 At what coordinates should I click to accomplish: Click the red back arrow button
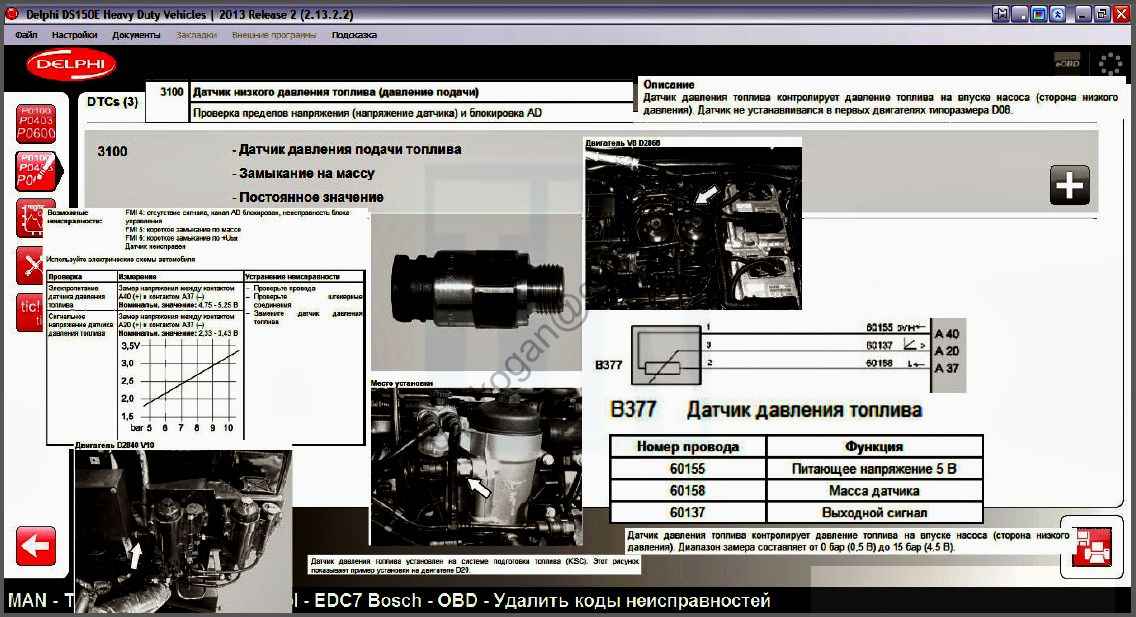[36, 546]
